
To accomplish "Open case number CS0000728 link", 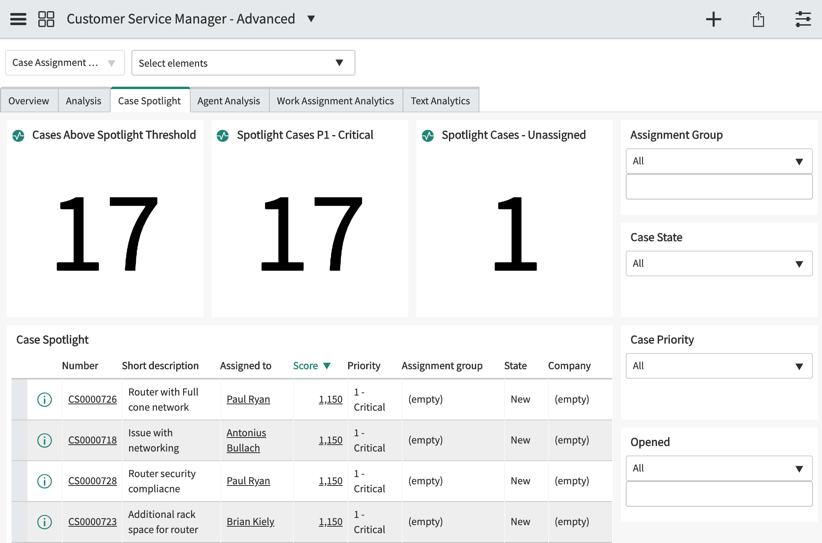I will click(x=92, y=481).
